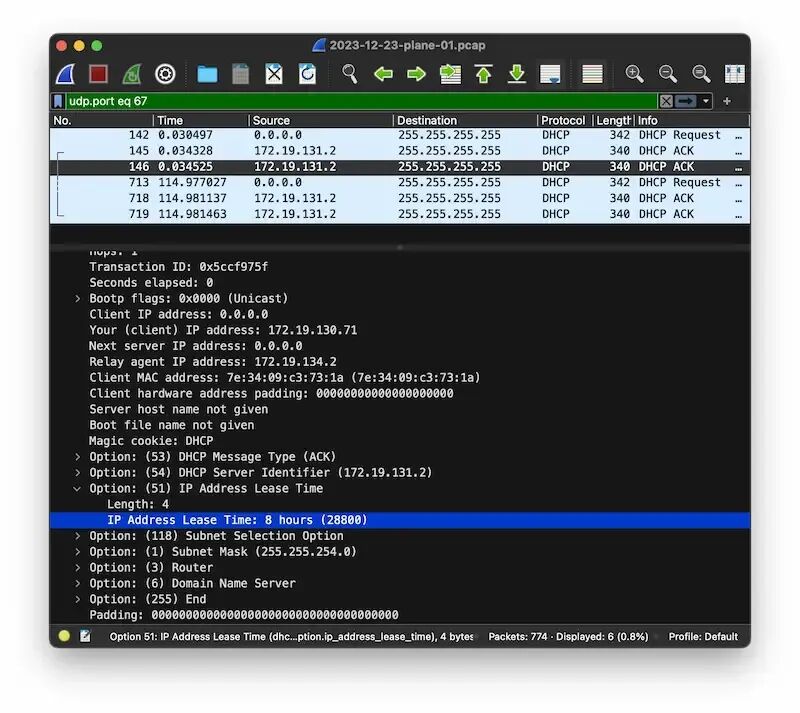Apply the display filter arrow

pos(686,101)
